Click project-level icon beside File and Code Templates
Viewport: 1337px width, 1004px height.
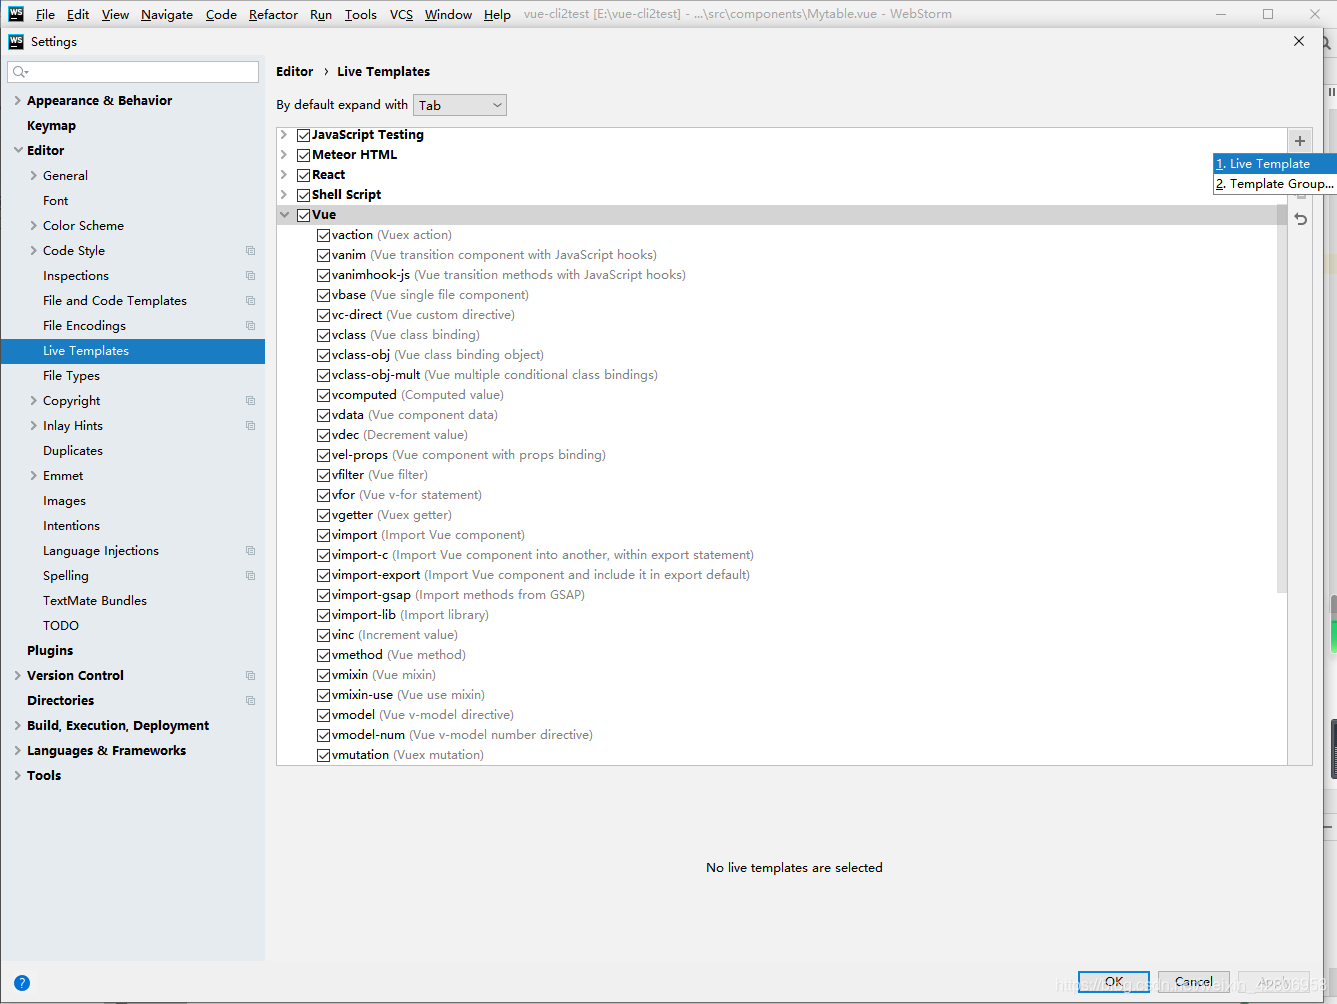(250, 301)
